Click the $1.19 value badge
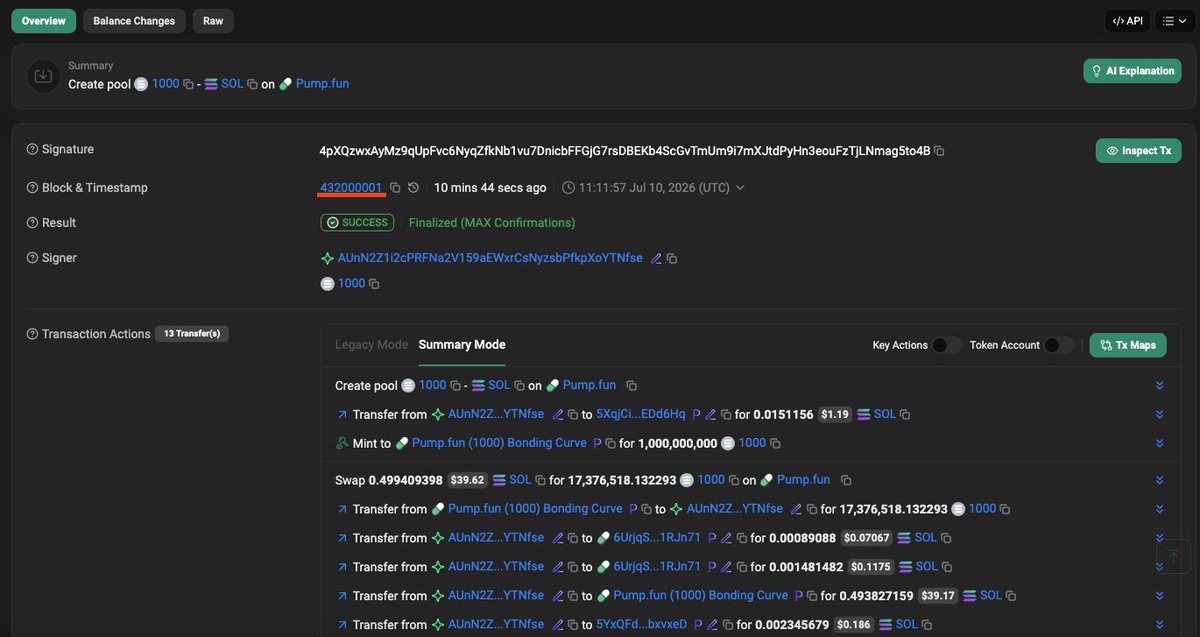The height and width of the screenshot is (637, 1200). (x=835, y=414)
